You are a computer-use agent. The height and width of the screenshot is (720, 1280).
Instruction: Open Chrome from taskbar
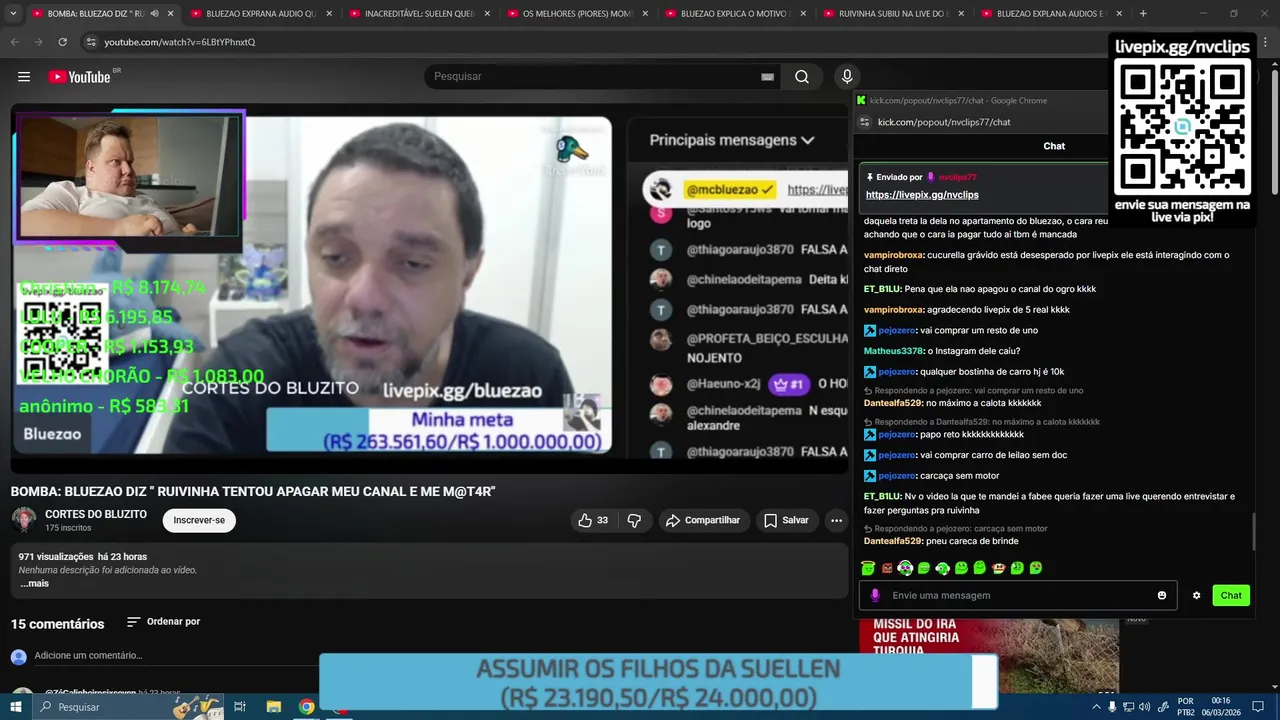(x=307, y=707)
